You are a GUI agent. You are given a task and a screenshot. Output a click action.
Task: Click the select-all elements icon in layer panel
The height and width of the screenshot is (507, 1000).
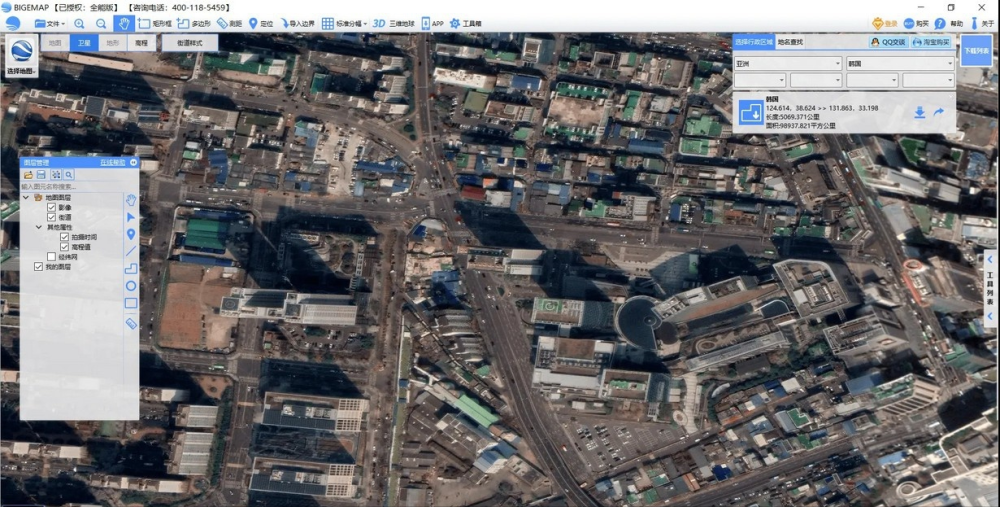click(56, 175)
